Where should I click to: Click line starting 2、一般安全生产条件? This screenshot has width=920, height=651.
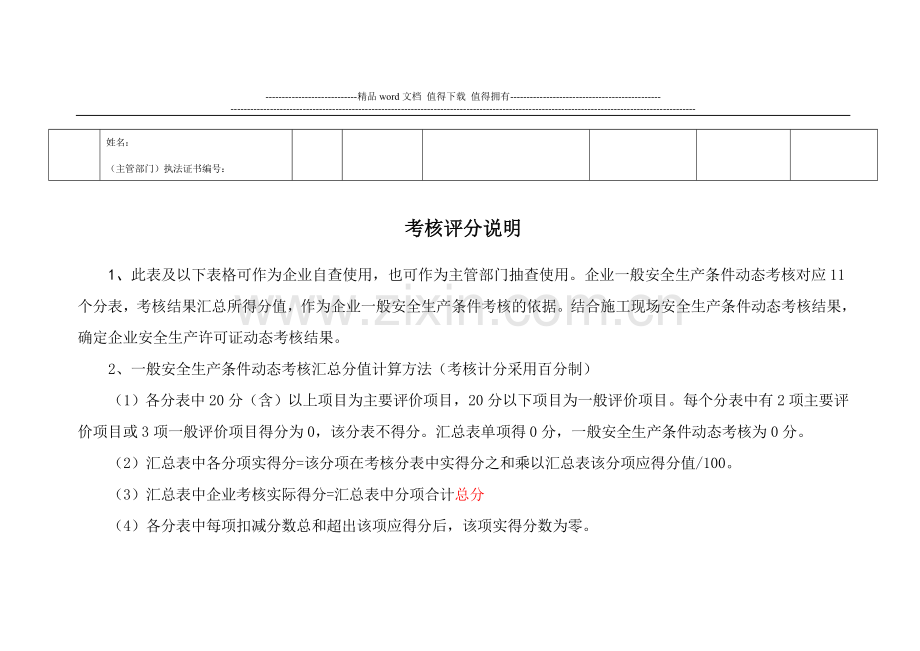coord(349,369)
